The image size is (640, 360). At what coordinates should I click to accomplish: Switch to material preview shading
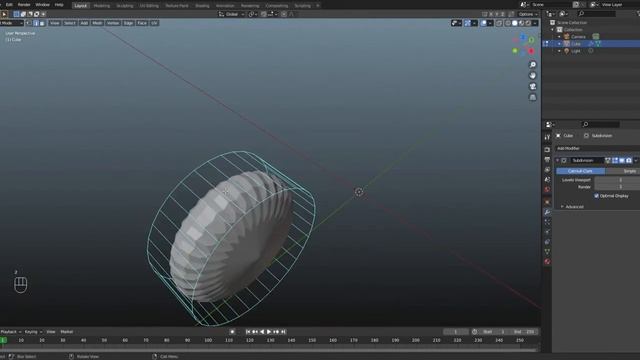[x=521, y=23]
